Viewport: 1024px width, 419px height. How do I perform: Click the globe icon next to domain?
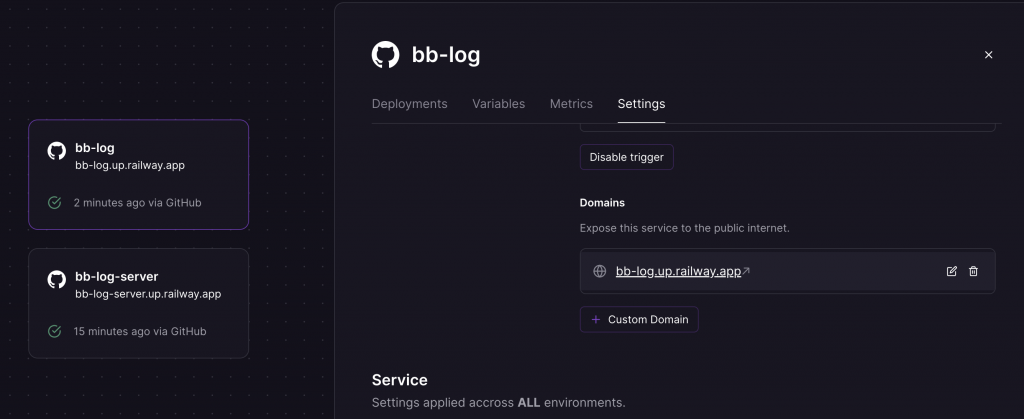pyautogui.click(x=600, y=271)
